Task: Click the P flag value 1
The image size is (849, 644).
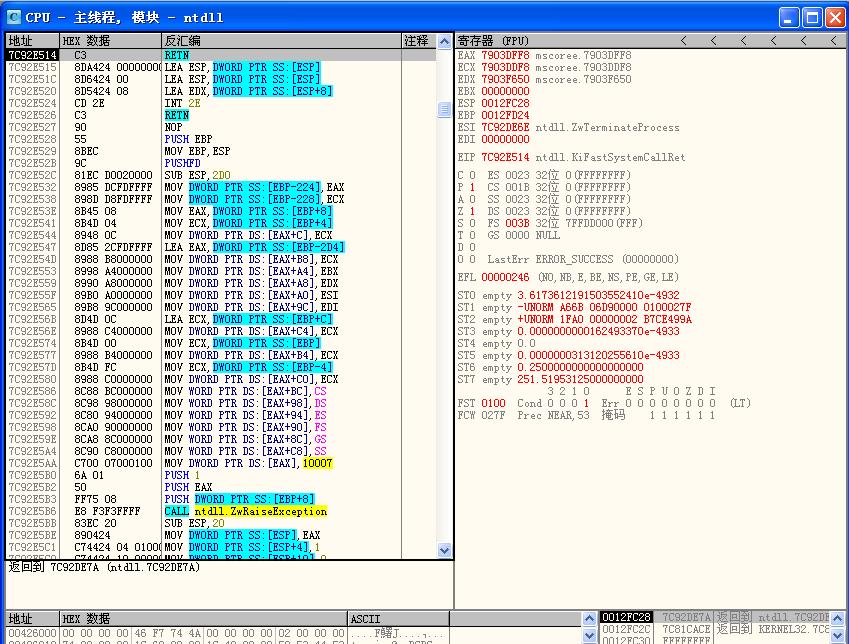Action: [472, 187]
